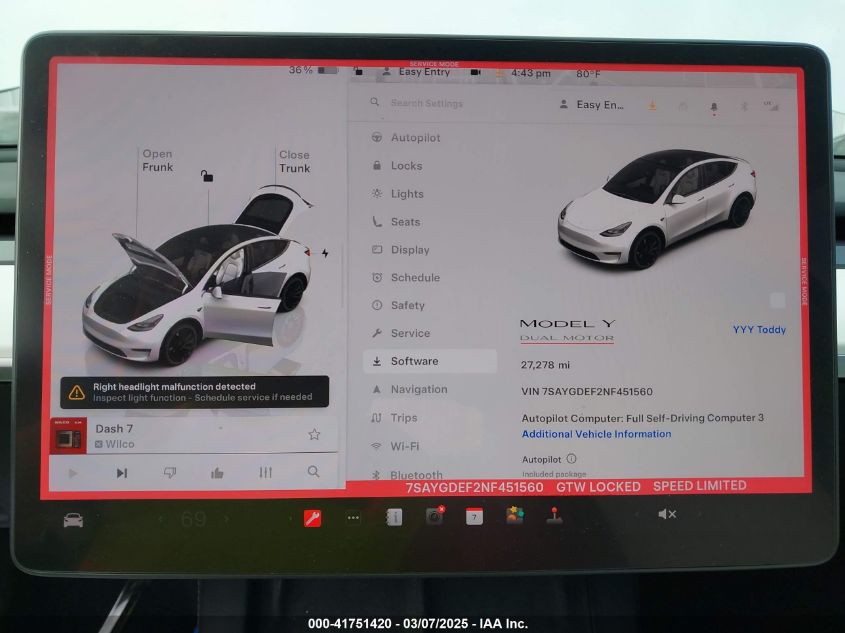This screenshot has width=845, height=633.
Task: Skip to next track
Action: click(121, 473)
